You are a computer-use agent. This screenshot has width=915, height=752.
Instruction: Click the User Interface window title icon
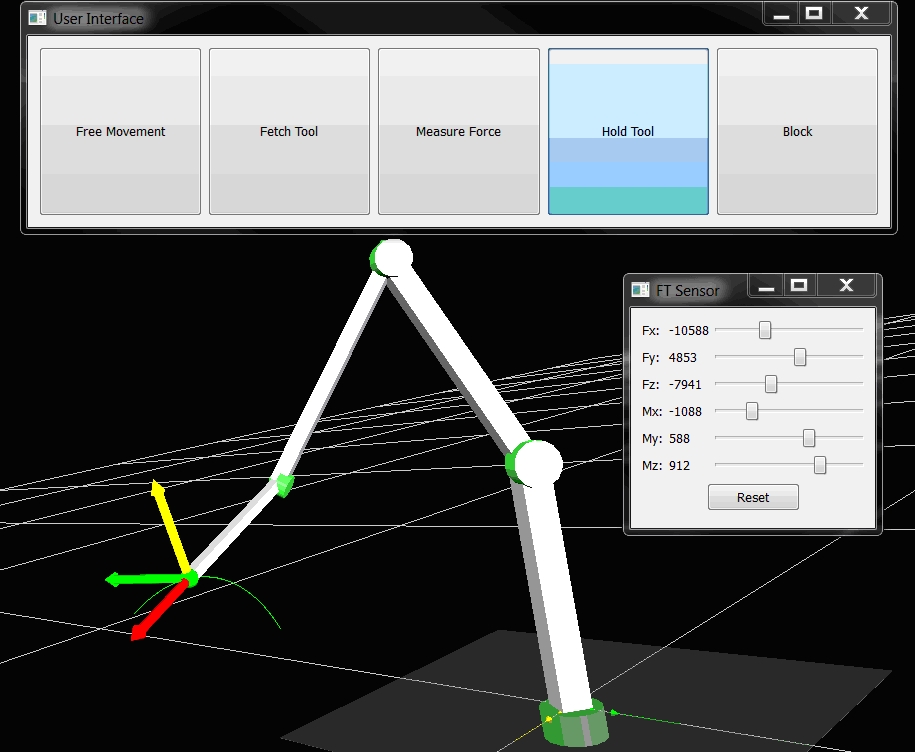pyautogui.click(x=37, y=18)
